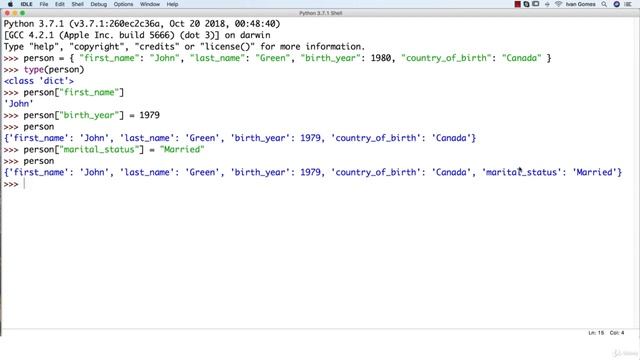Open Notification Center list icon
Screen dimensions: 640x360
628,4
